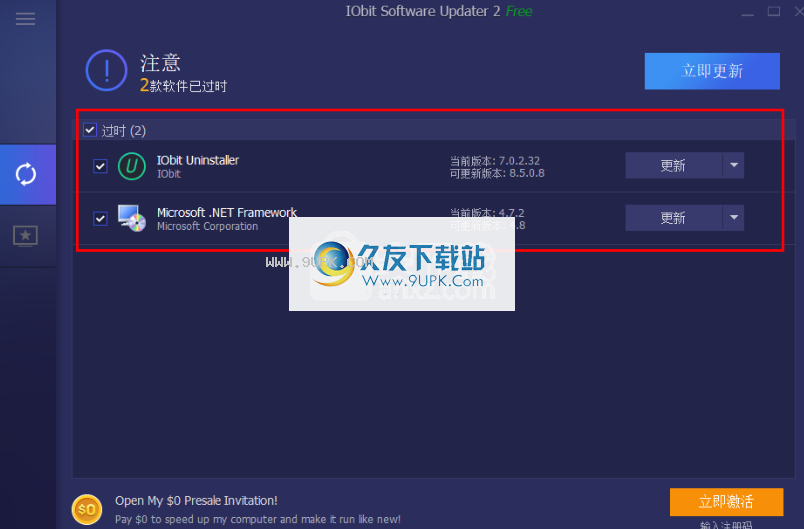Open the hamburger menu
The image size is (804, 529).
pos(25,19)
